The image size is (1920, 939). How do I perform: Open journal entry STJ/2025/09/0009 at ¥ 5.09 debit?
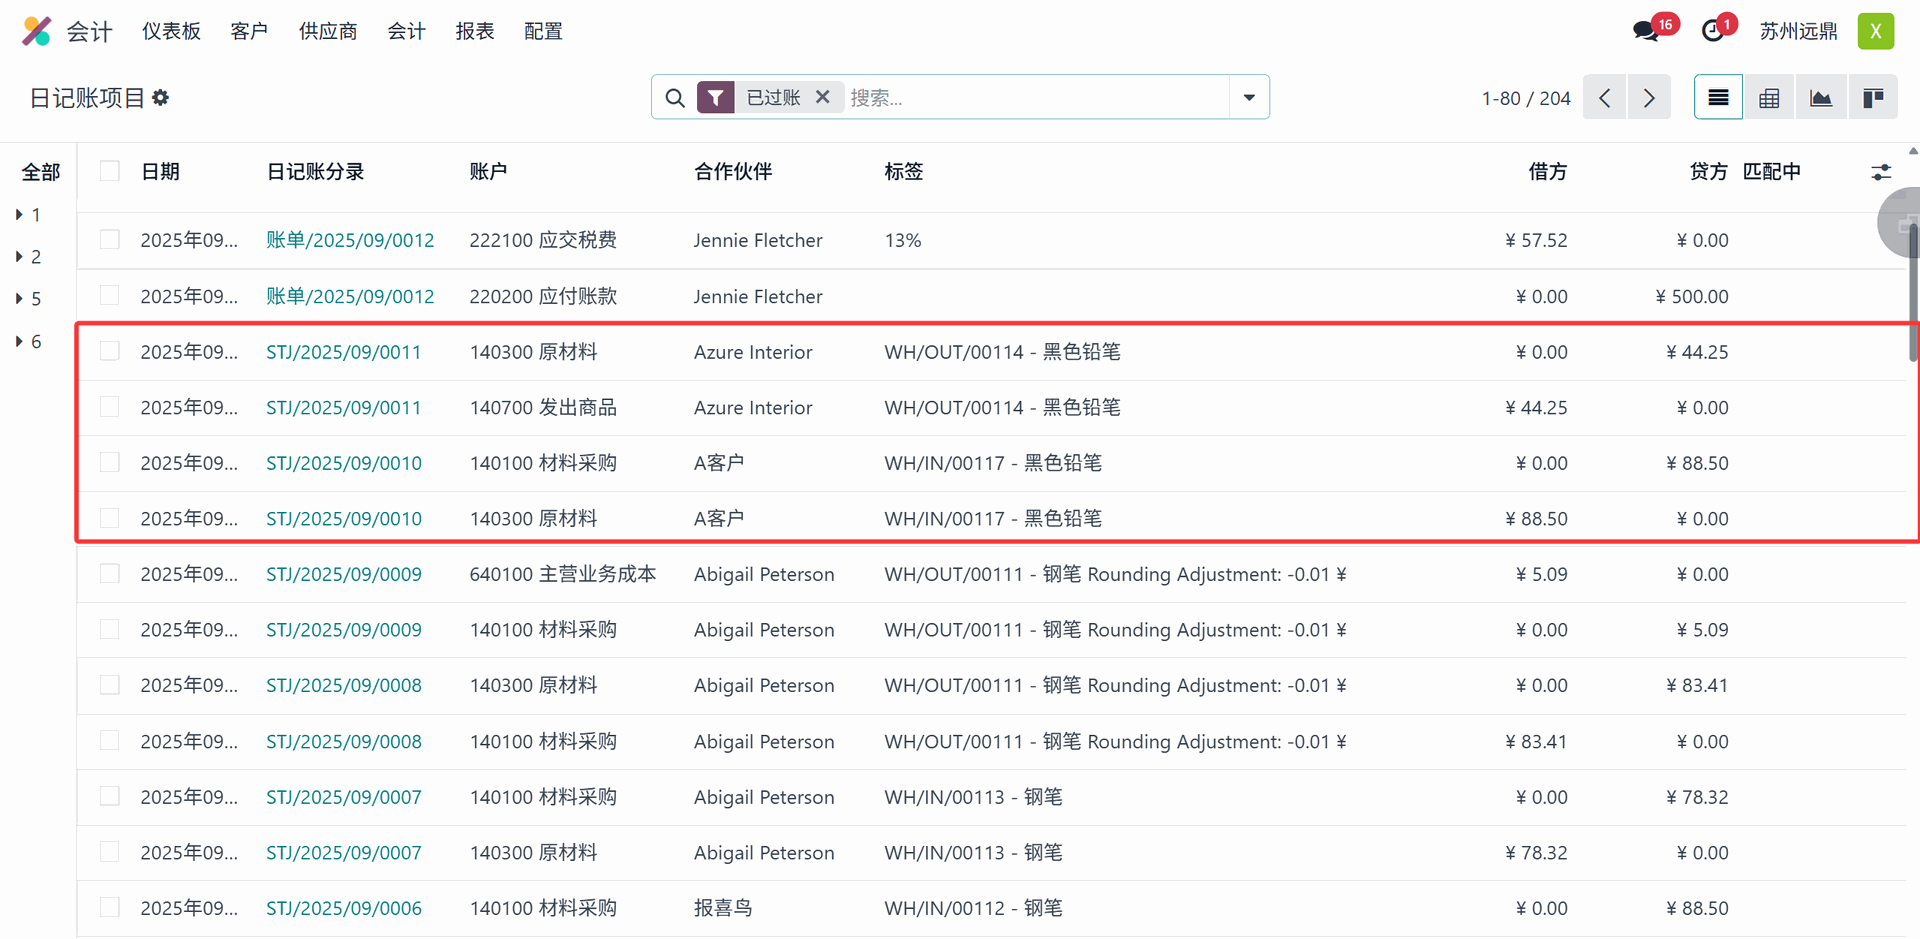(343, 574)
